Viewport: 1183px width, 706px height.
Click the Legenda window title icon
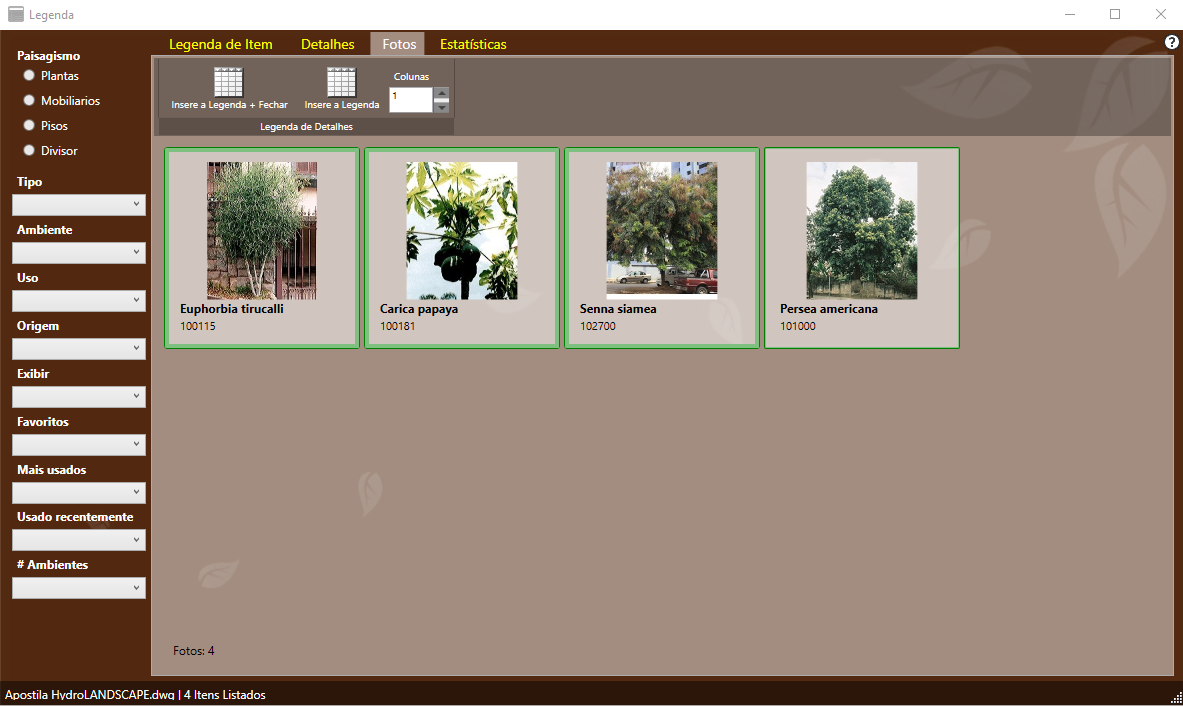tap(16, 15)
